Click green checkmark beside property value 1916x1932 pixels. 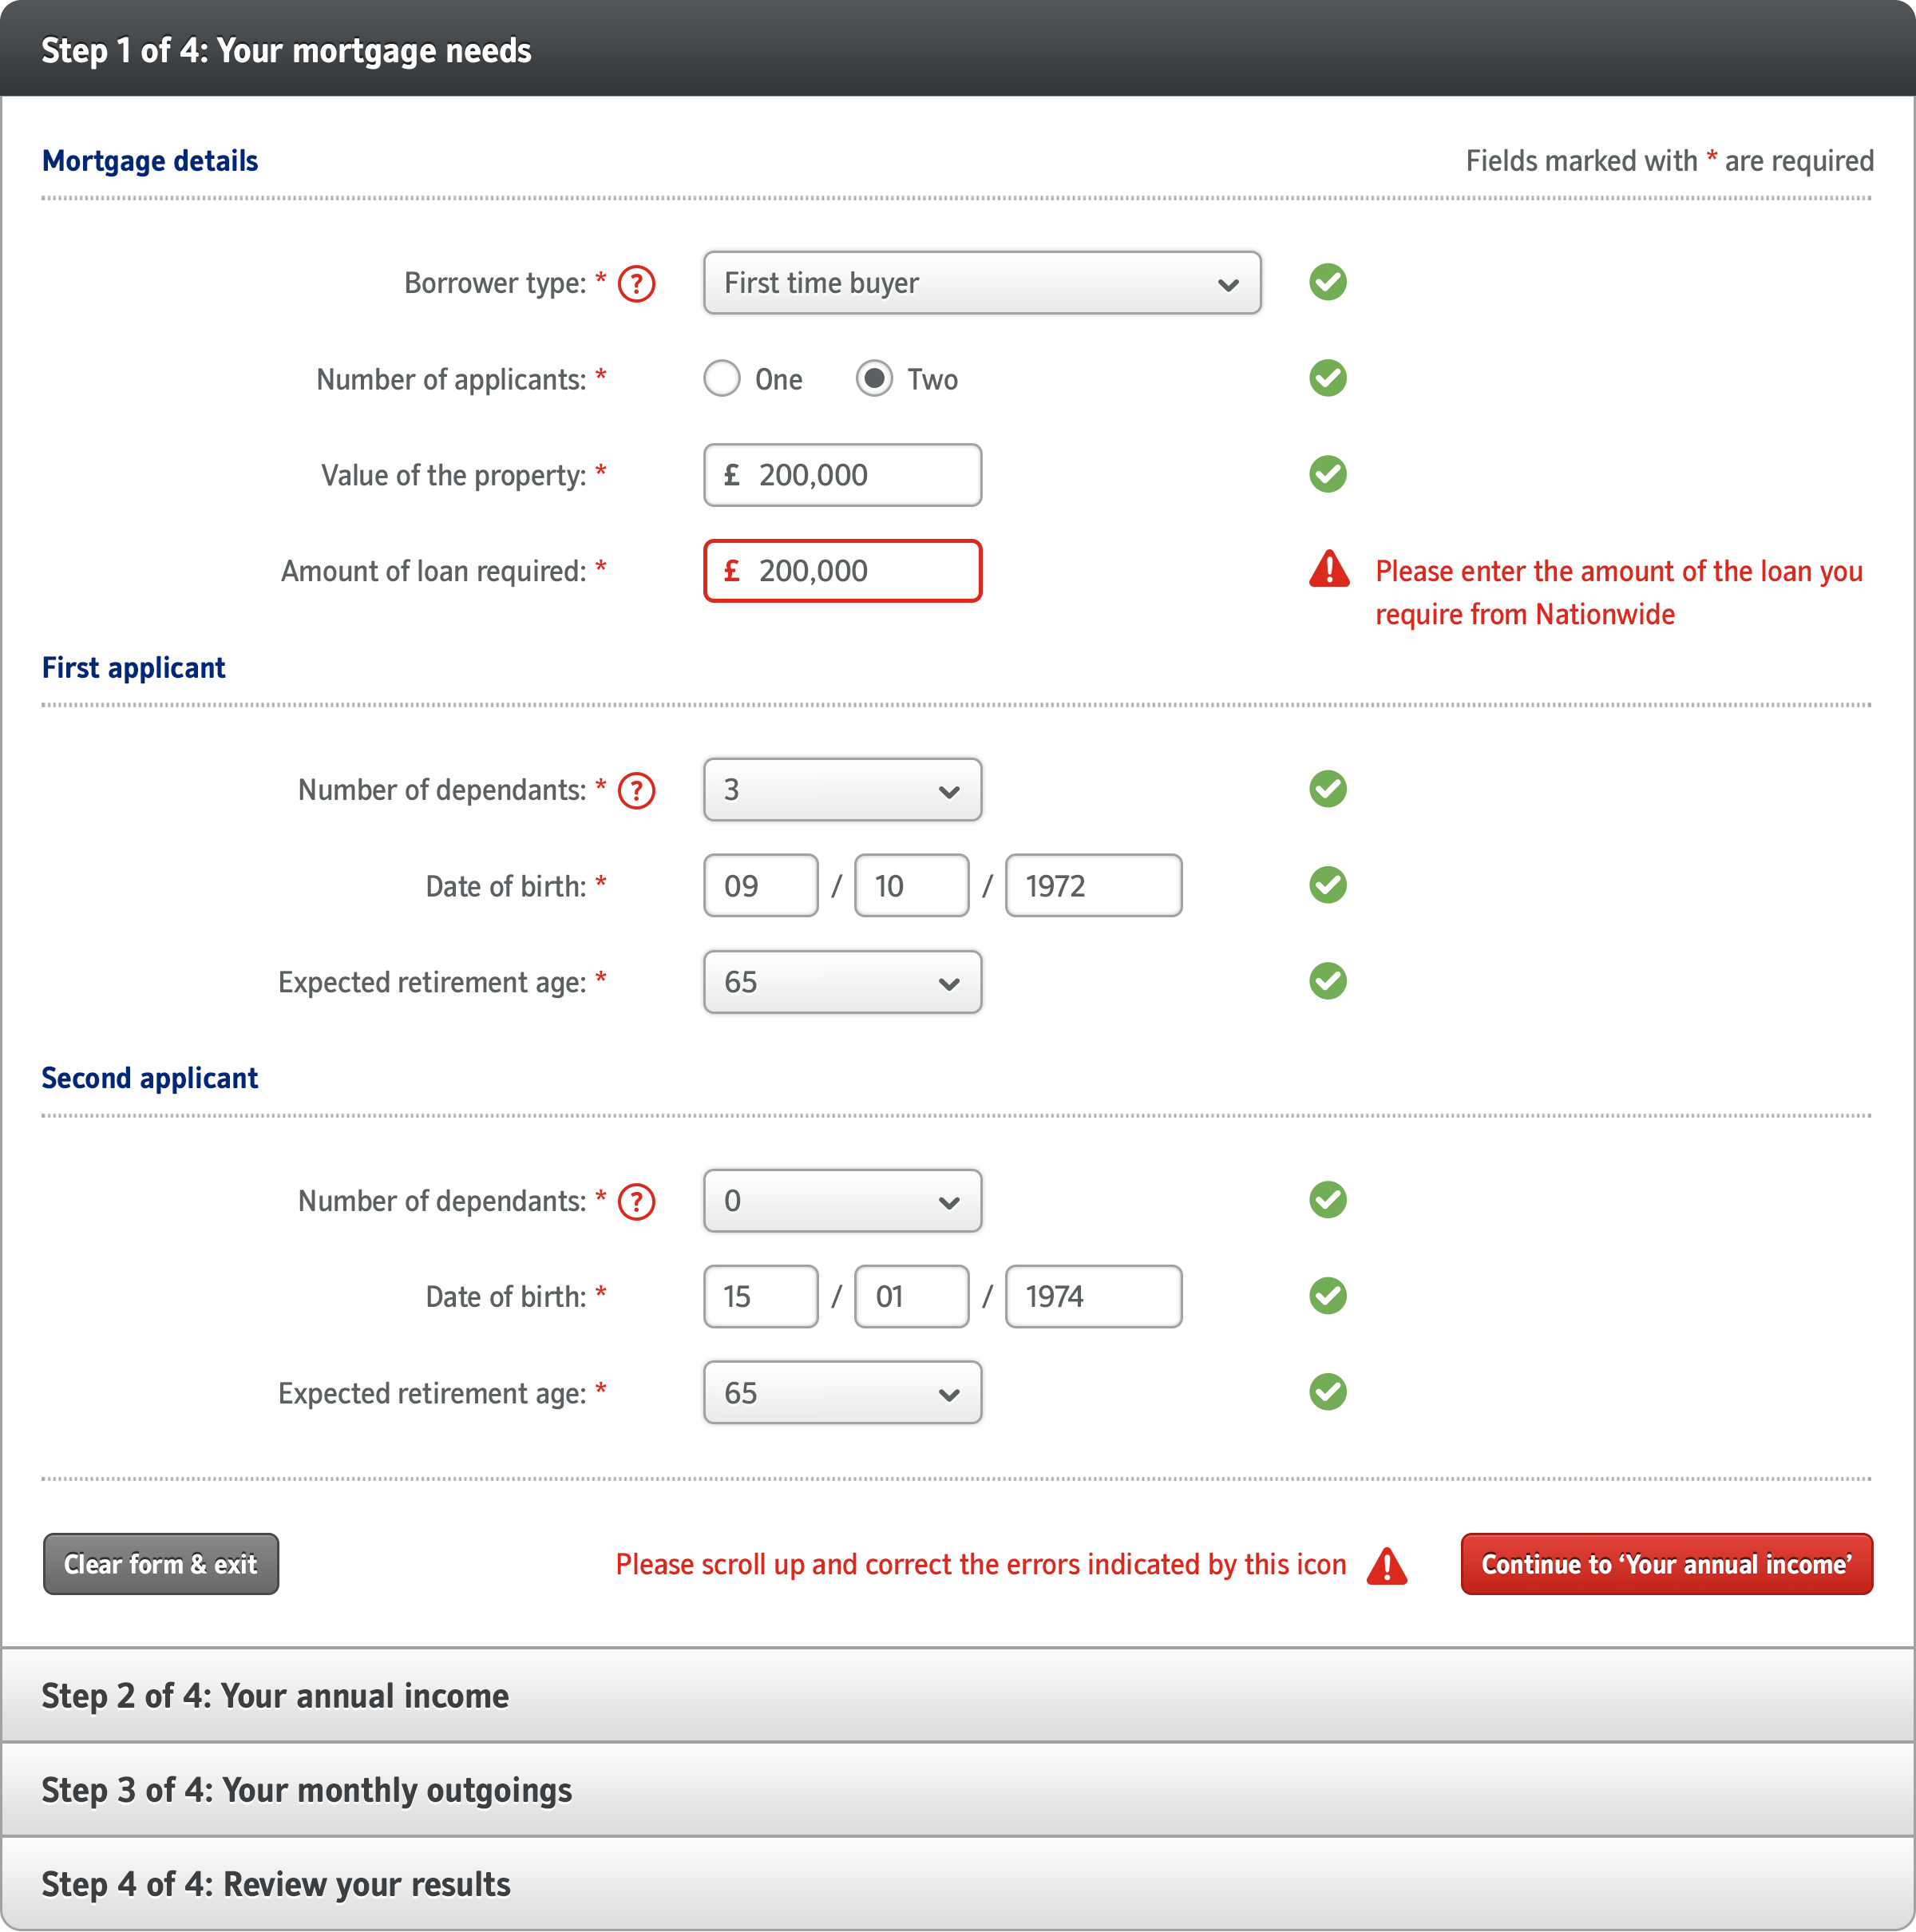[1327, 474]
